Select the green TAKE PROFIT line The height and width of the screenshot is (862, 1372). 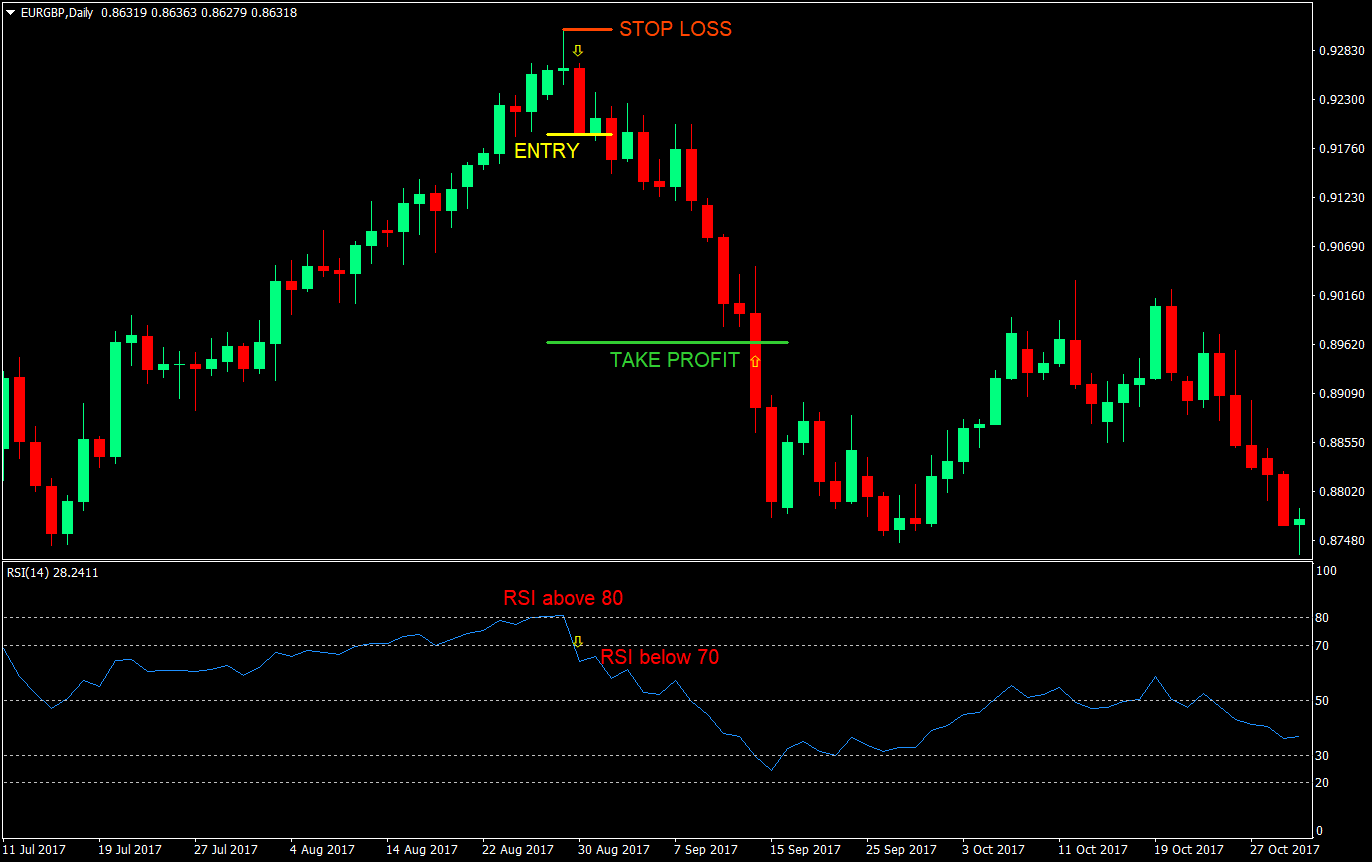(x=666, y=342)
